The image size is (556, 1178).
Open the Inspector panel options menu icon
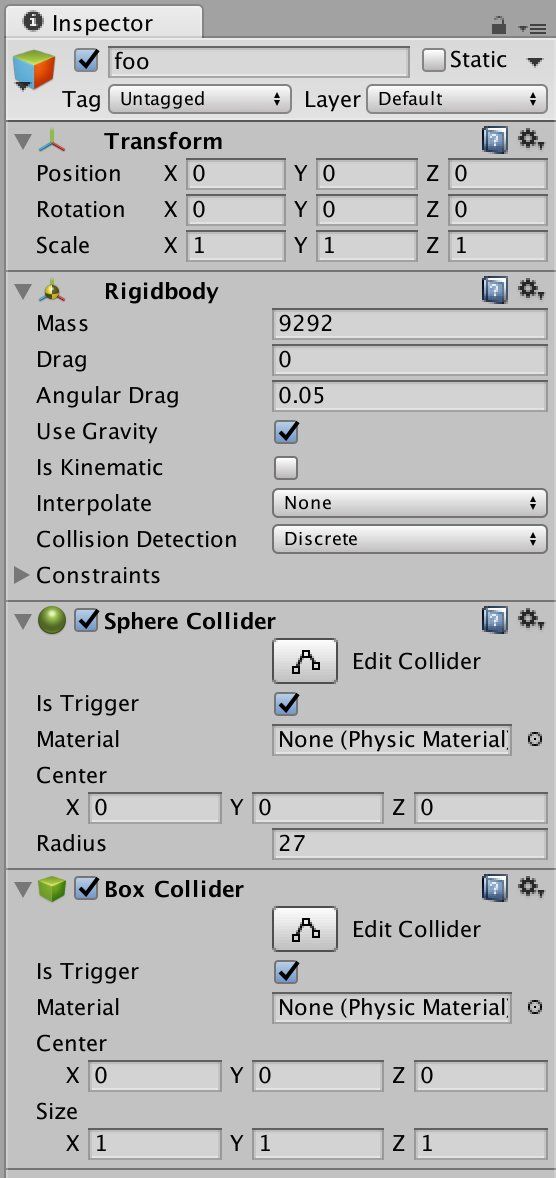(532, 28)
